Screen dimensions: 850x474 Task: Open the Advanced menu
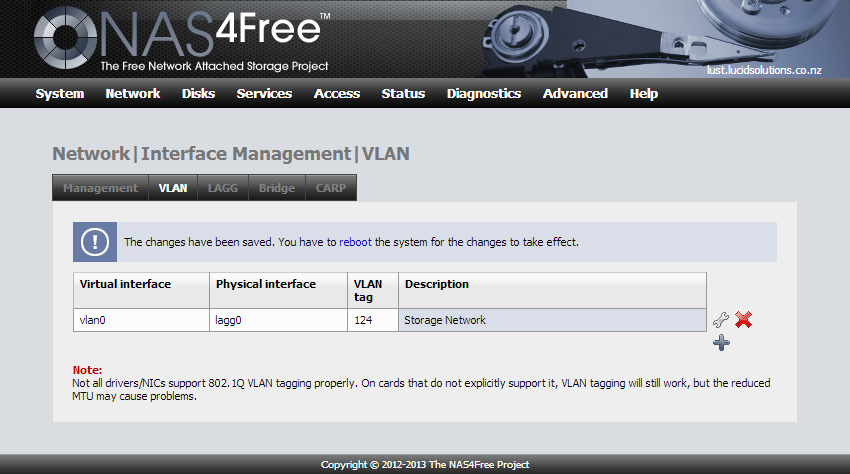[575, 93]
